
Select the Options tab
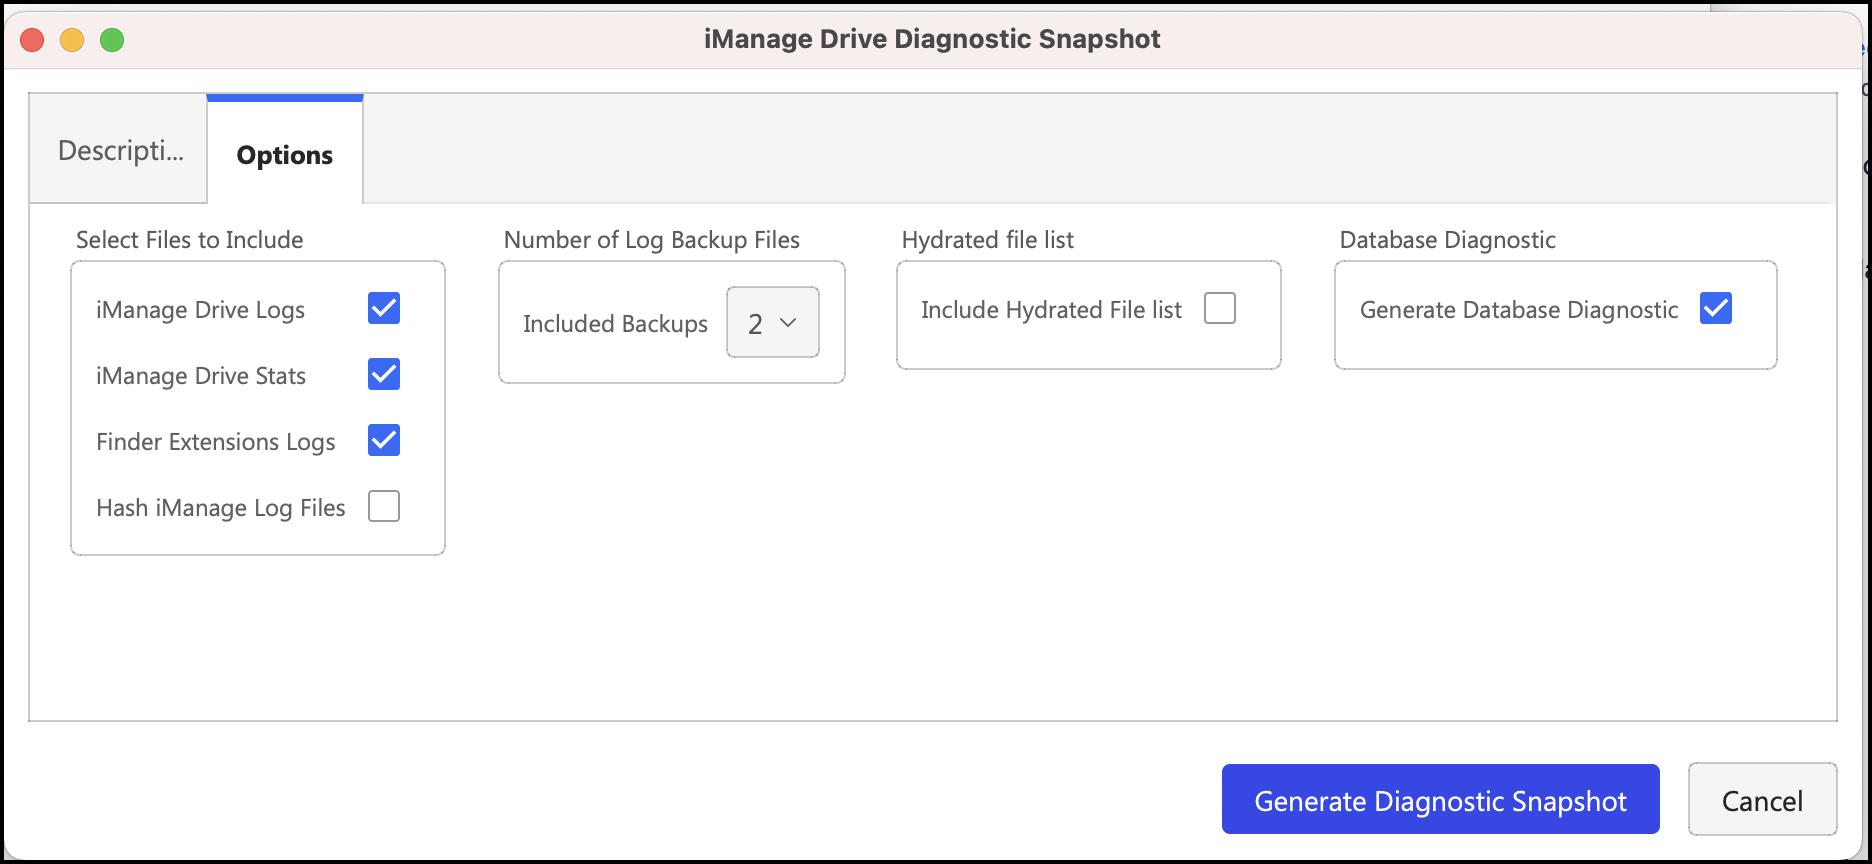click(x=285, y=155)
